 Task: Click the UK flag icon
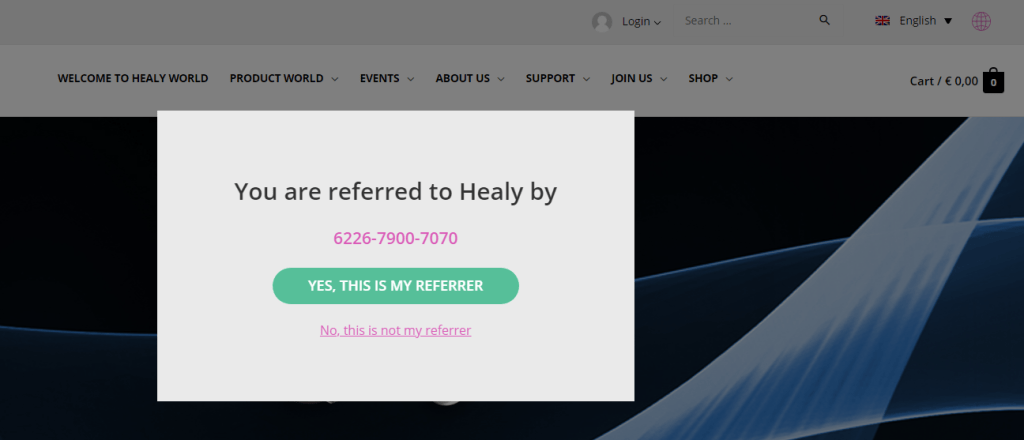pyautogui.click(x=882, y=21)
